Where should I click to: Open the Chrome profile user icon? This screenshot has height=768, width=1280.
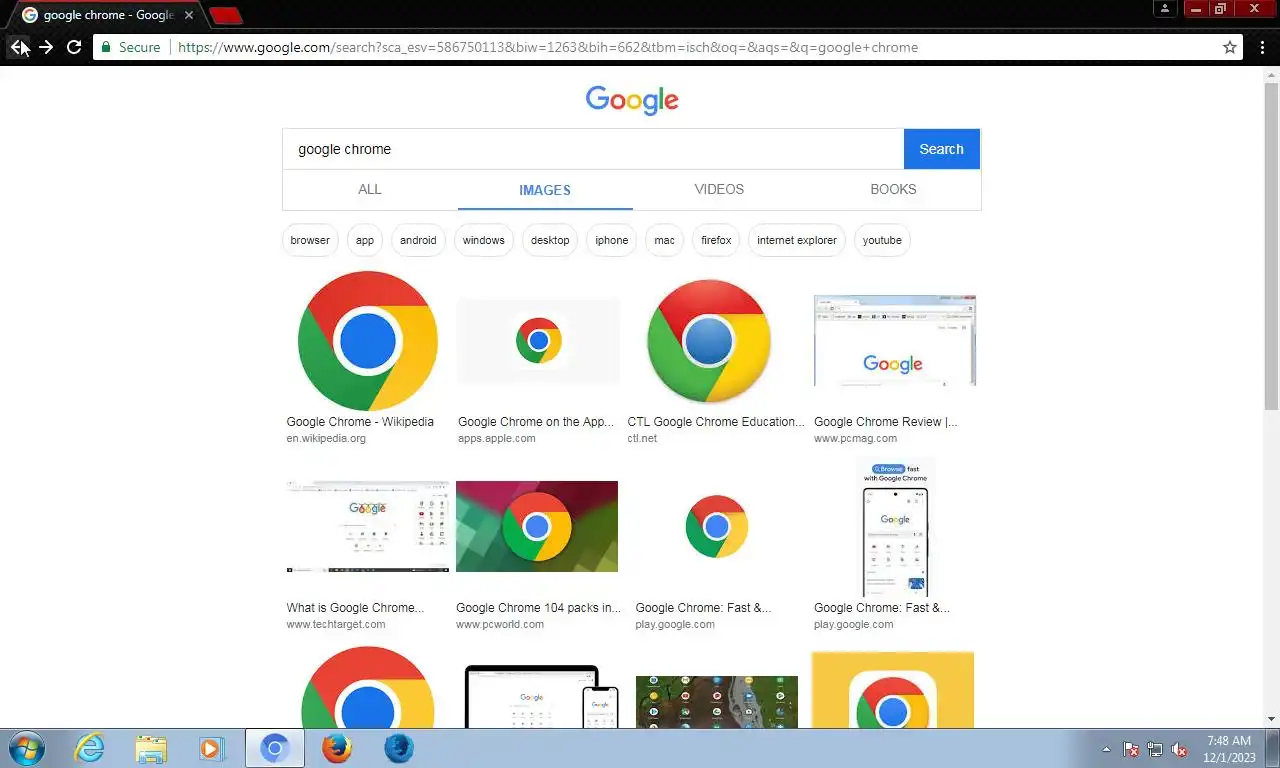(1165, 8)
